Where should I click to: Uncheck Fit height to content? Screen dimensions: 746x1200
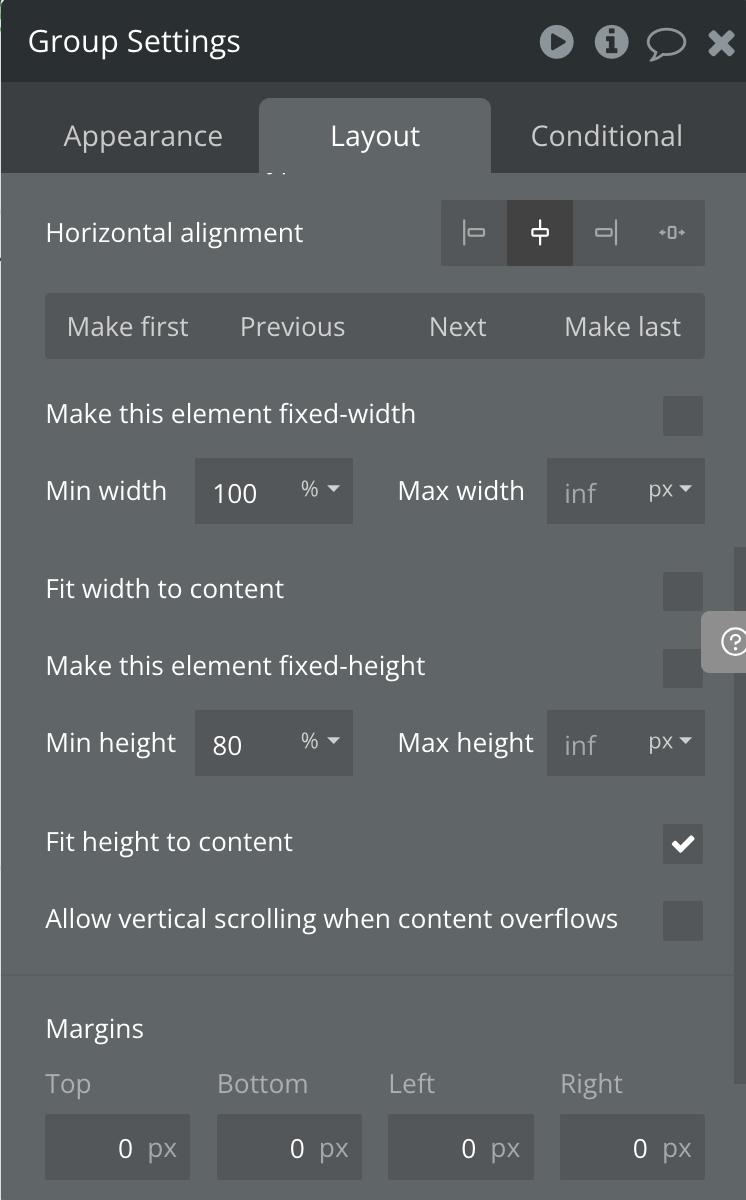(x=683, y=844)
